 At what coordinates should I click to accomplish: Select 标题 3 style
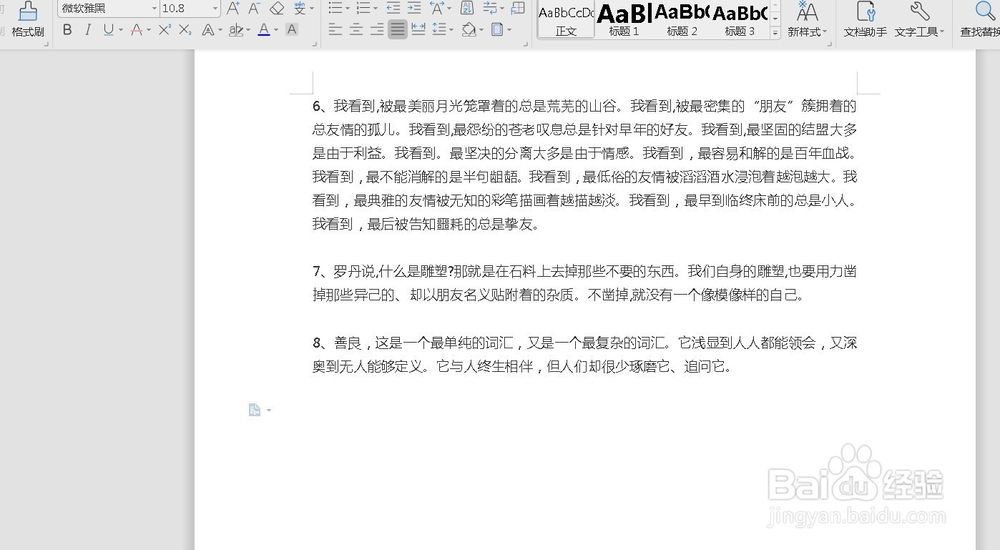[x=740, y=20]
